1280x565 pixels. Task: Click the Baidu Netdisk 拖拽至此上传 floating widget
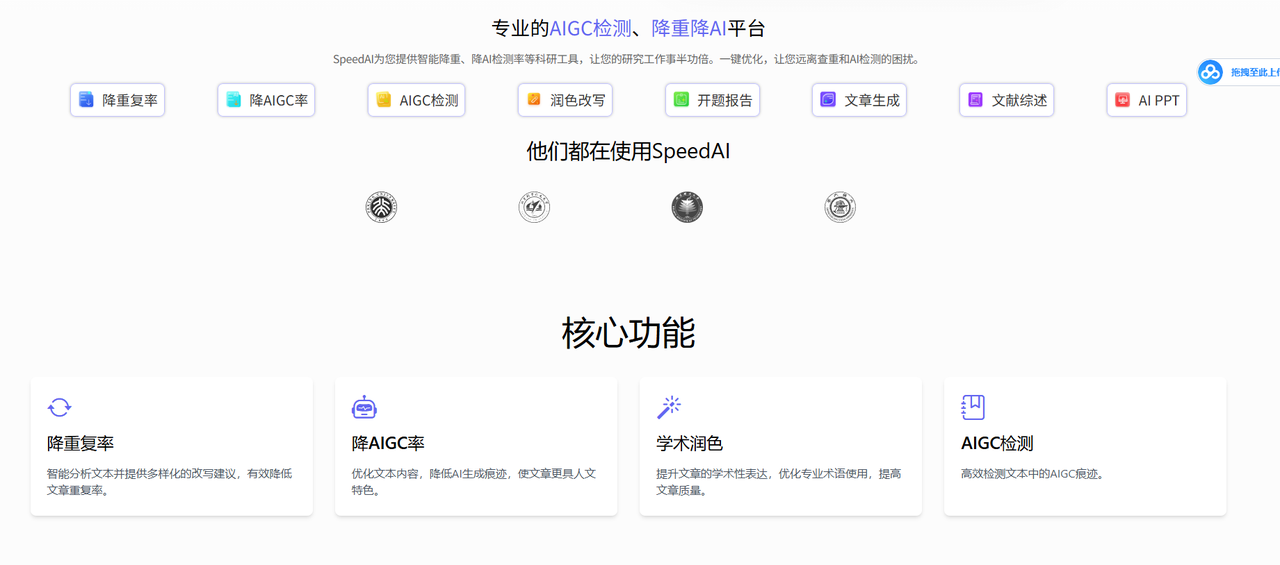[x=1239, y=72]
